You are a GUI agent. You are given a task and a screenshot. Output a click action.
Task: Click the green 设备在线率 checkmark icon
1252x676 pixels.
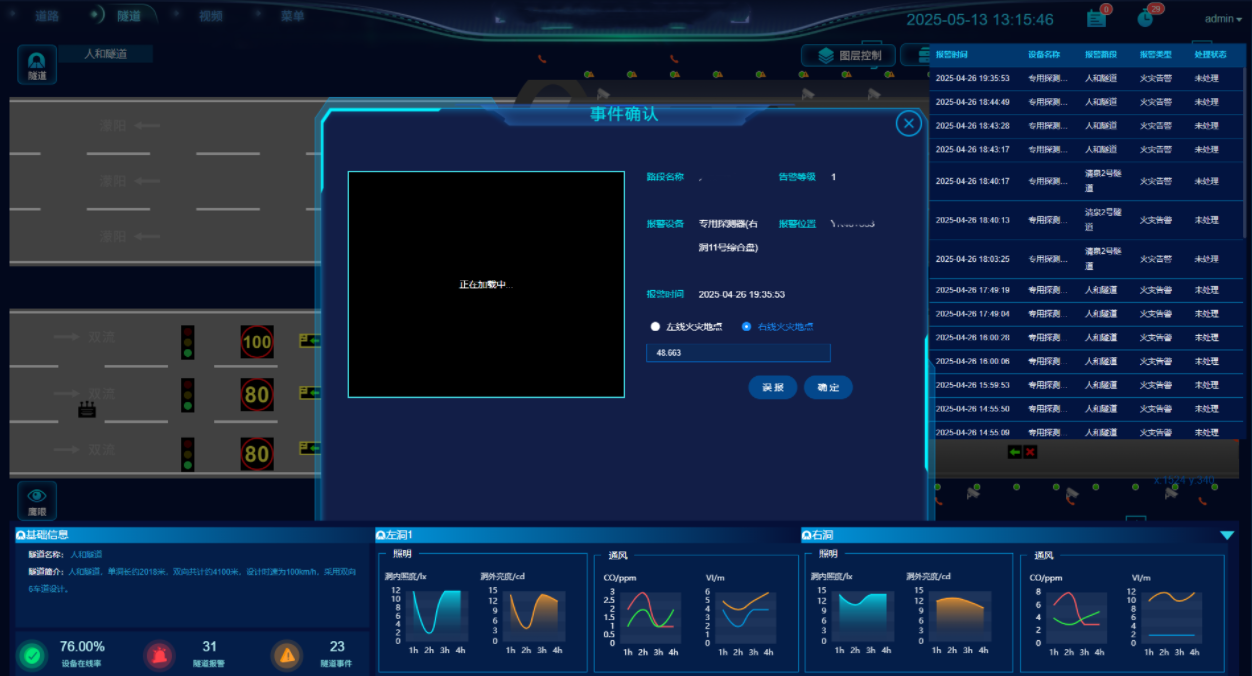pos(33,656)
